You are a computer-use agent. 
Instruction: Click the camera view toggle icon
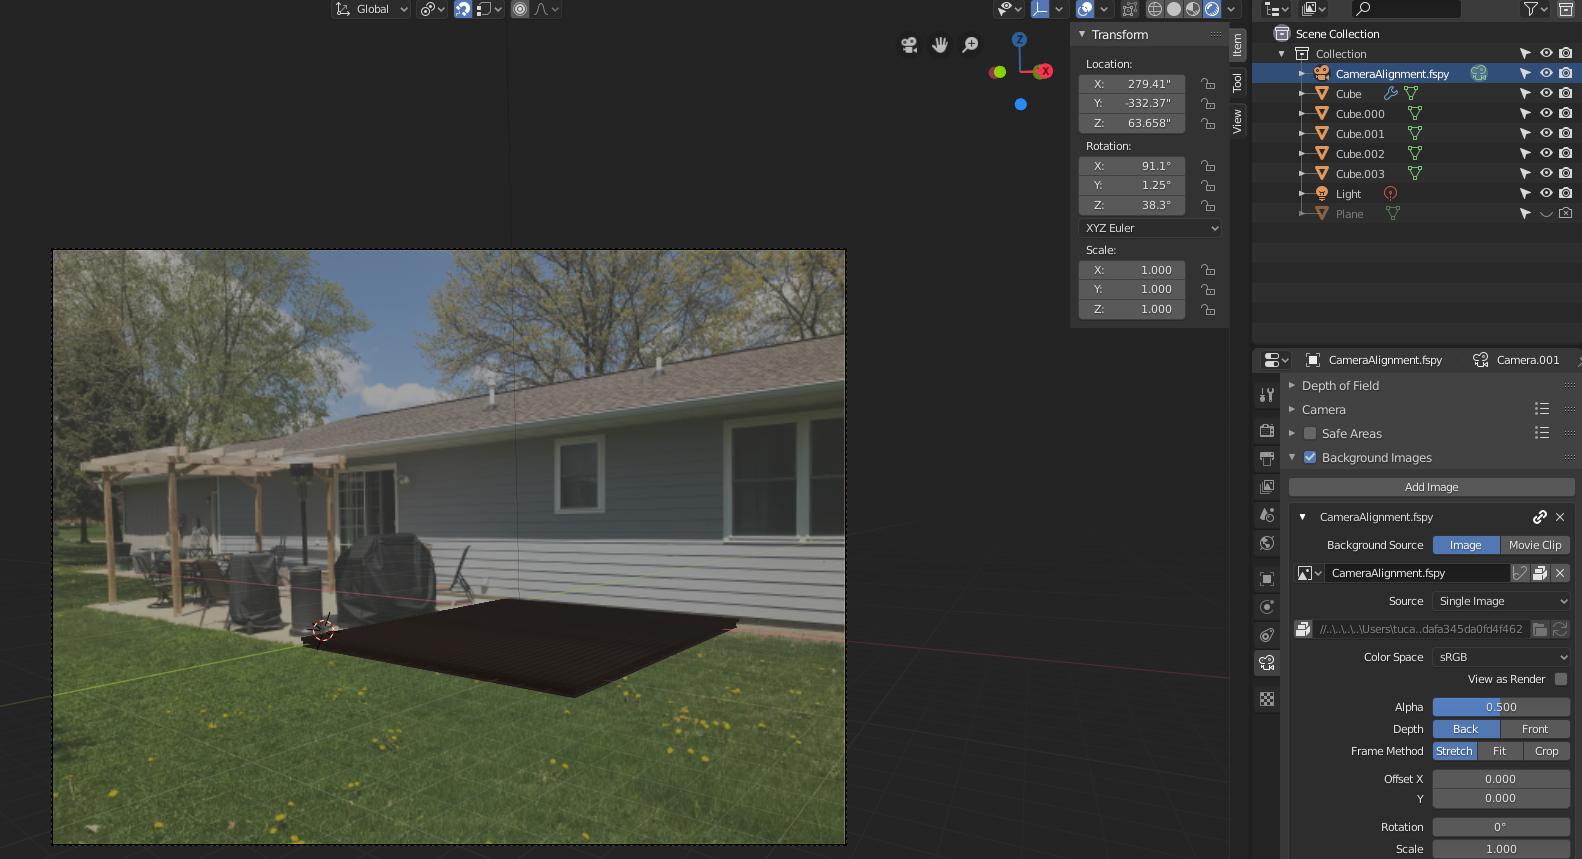coord(909,45)
